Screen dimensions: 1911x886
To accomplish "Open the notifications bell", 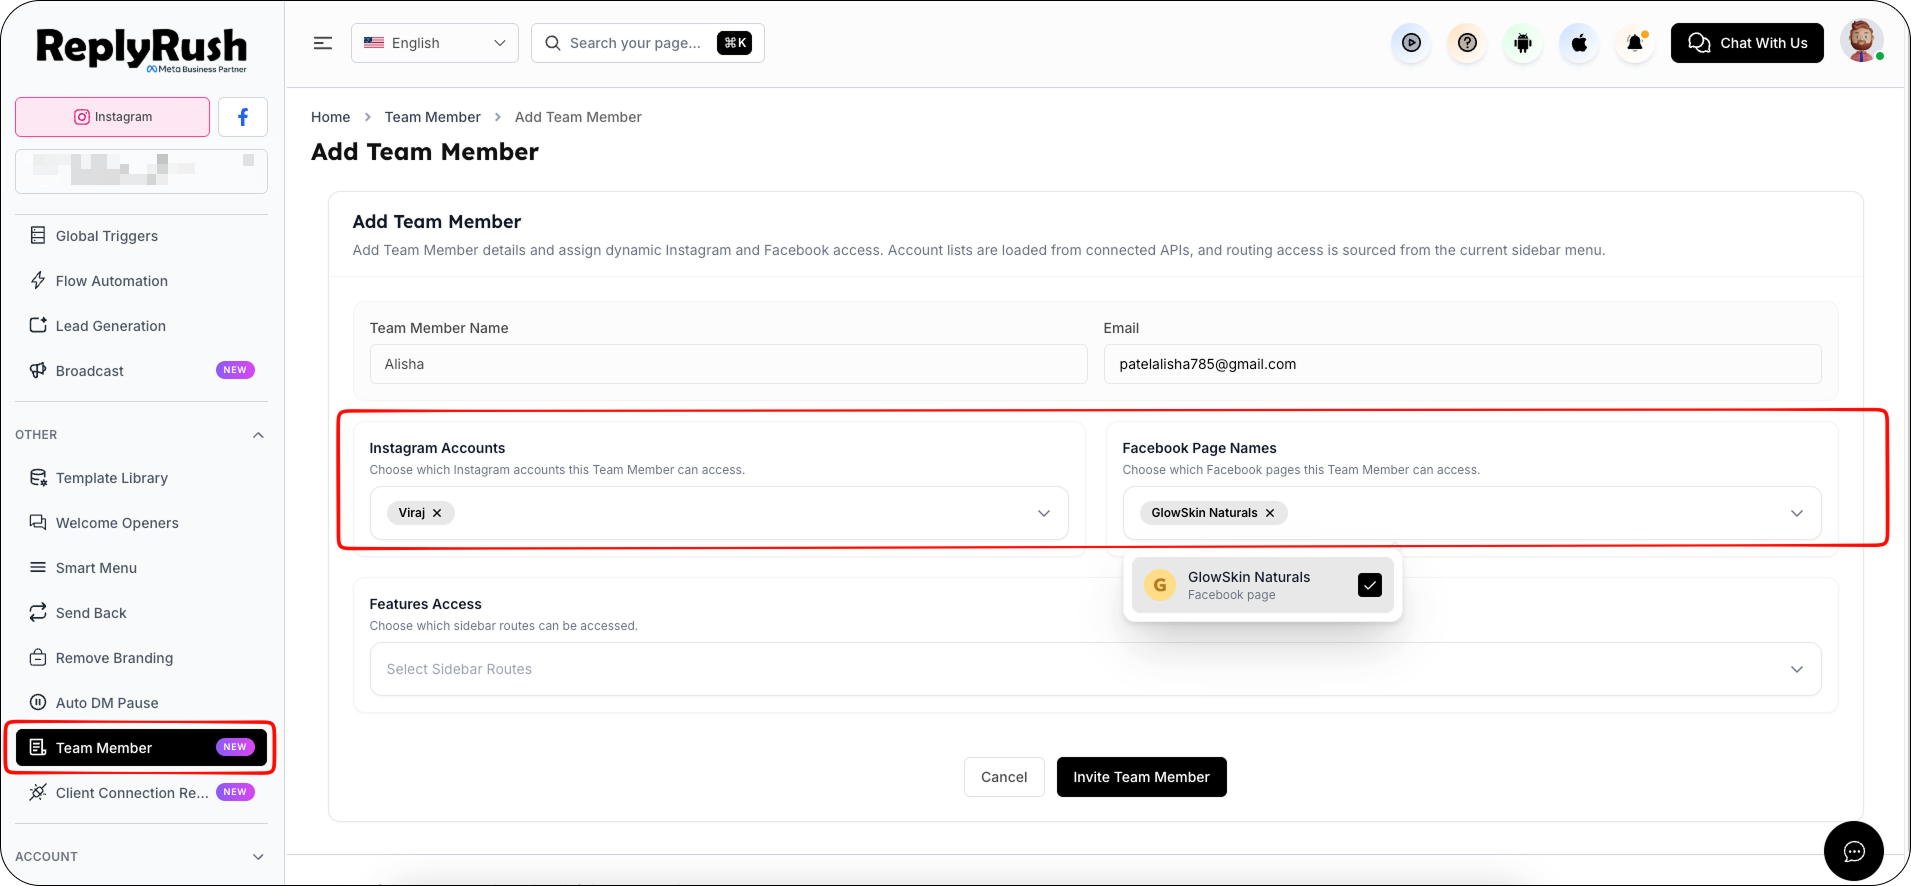I will [x=1635, y=43].
